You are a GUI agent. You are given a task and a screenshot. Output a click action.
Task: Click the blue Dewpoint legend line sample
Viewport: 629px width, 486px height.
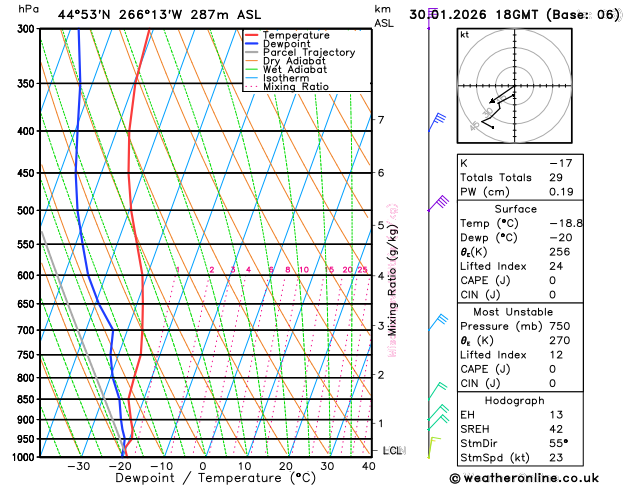click(x=252, y=44)
